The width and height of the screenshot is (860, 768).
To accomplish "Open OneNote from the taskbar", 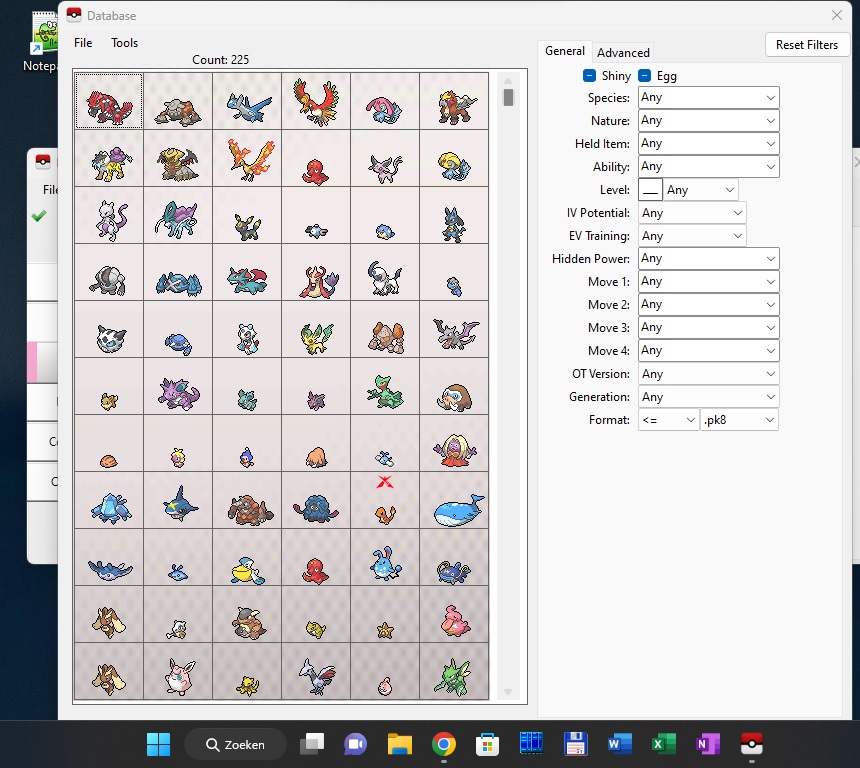I will 708,744.
